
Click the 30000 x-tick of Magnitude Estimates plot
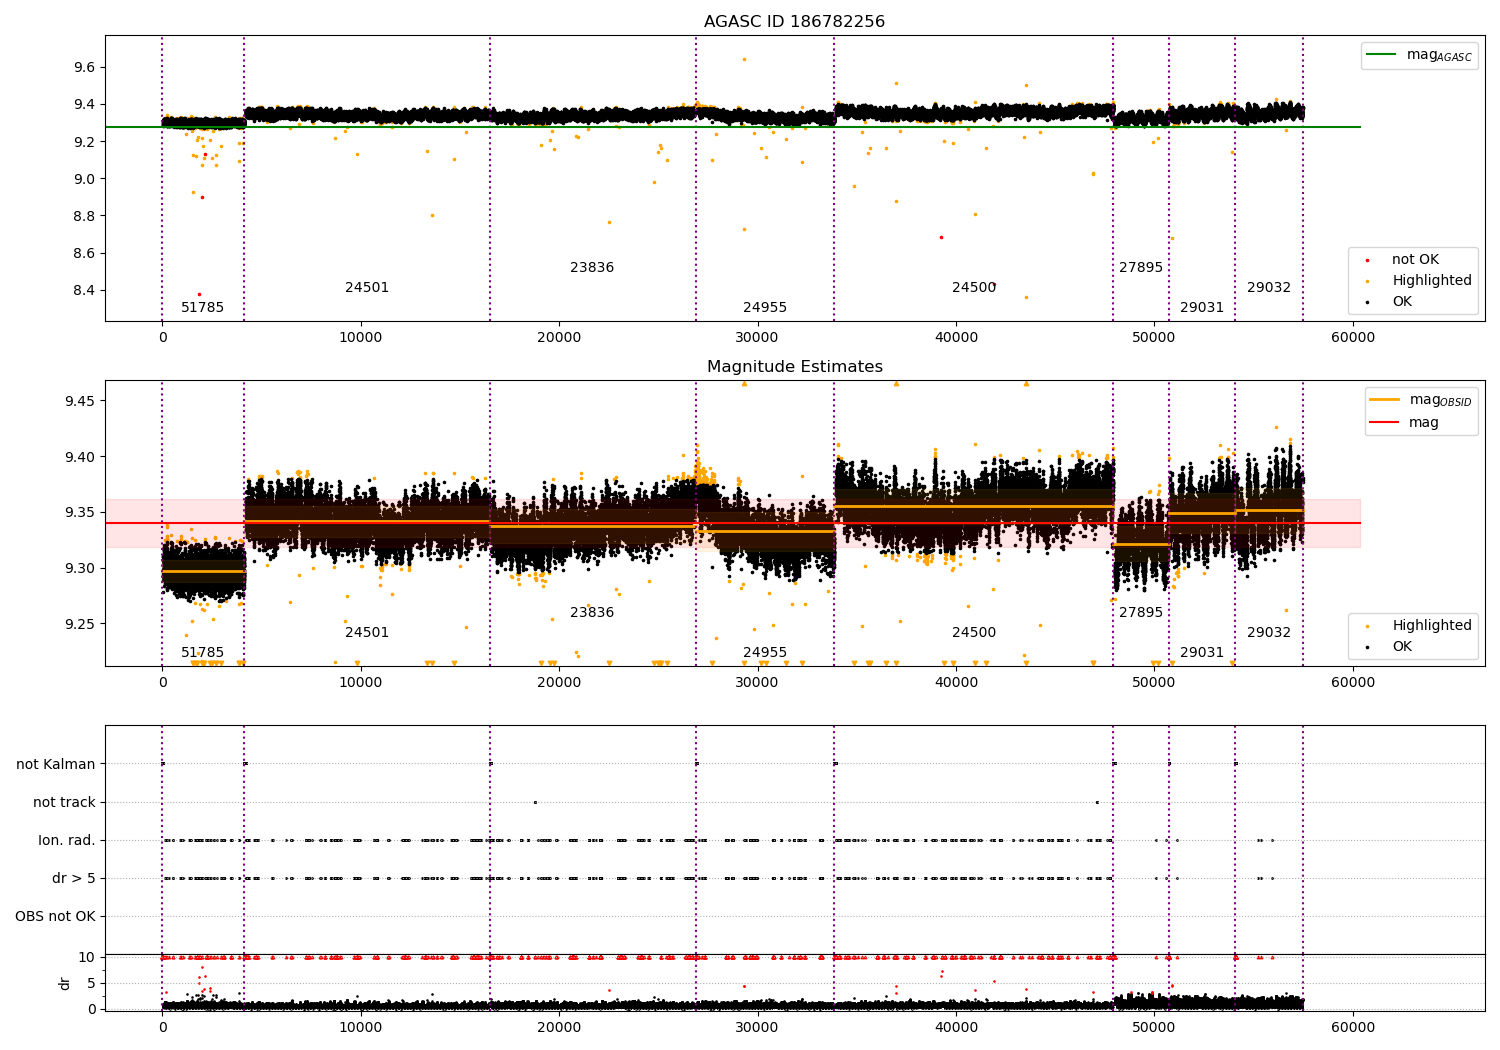click(x=758, y=683)
